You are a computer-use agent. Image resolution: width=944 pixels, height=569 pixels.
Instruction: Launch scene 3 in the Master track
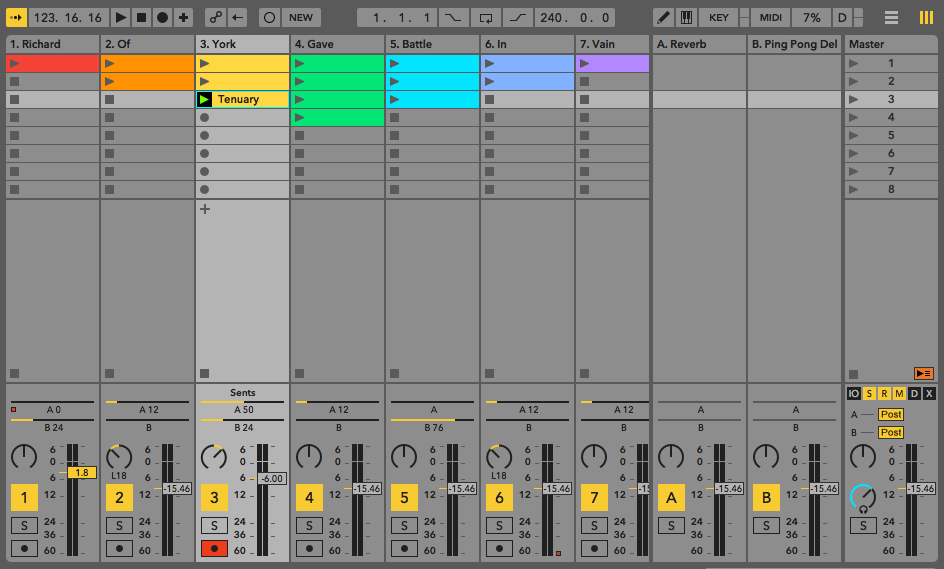coord(854,99)
